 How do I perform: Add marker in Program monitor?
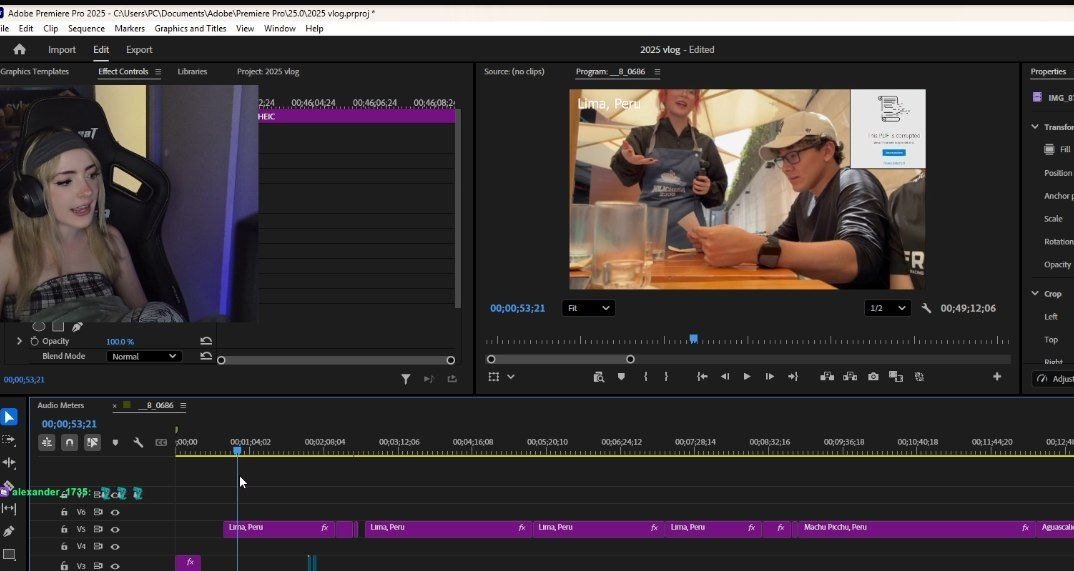click(x=621, y=377)
